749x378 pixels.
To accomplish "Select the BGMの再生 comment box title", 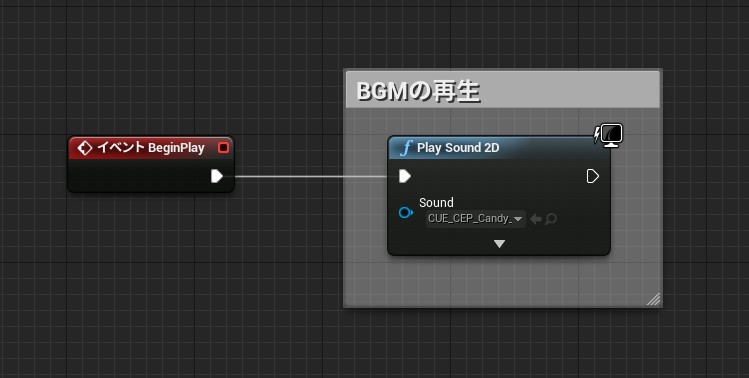I will click(418, 91).
